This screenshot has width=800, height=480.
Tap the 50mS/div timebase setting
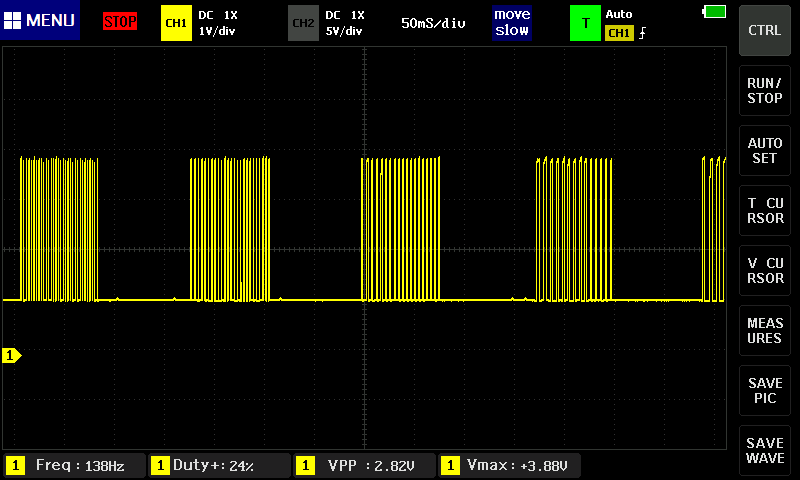pyautogui.click(x=433, y=23)
